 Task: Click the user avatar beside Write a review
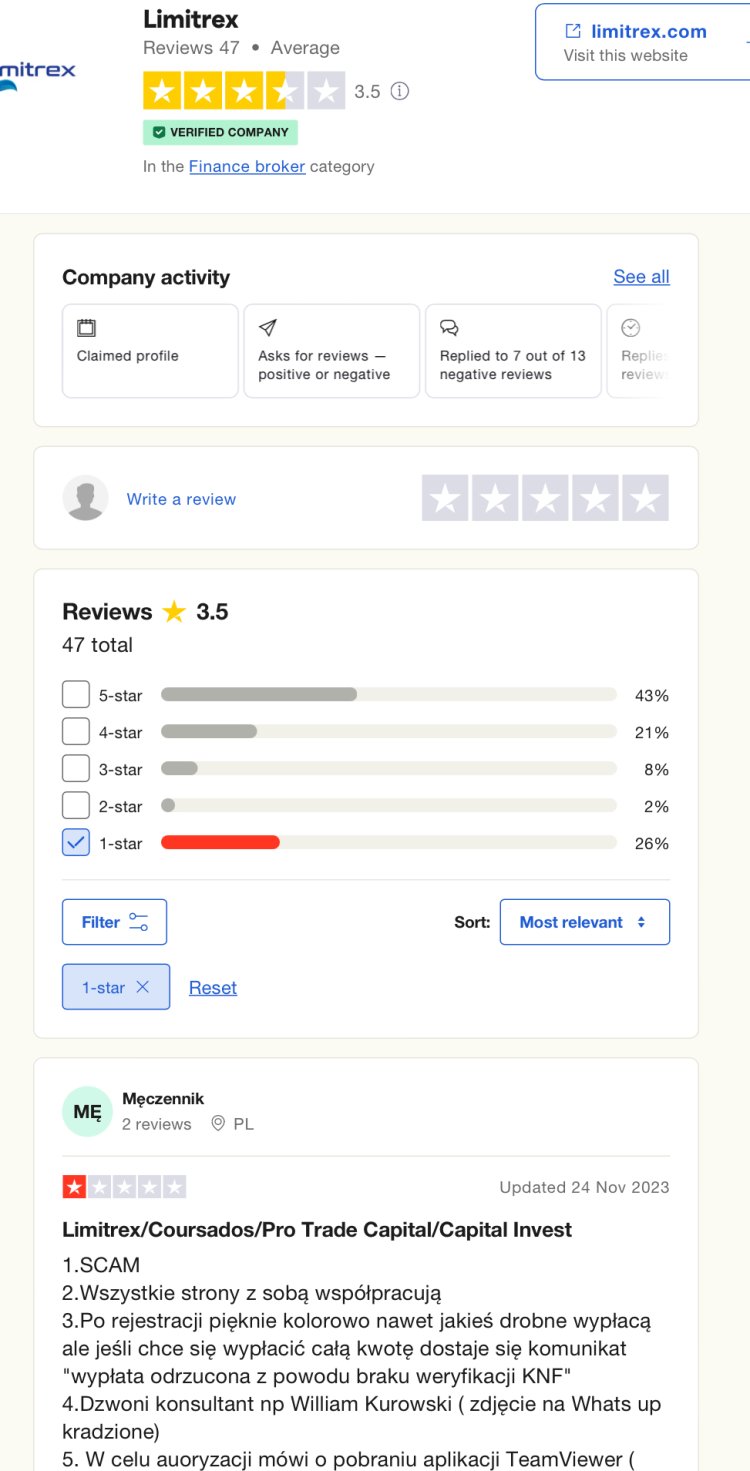85,498
